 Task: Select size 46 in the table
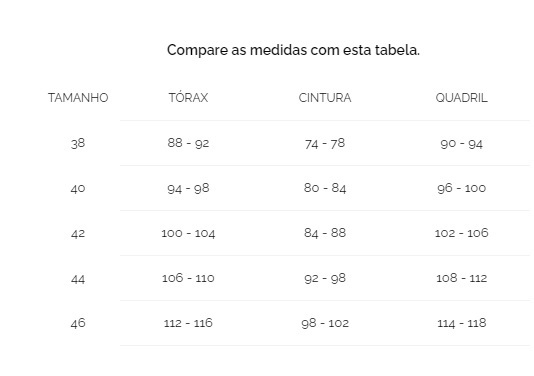[x=78, y=323]
